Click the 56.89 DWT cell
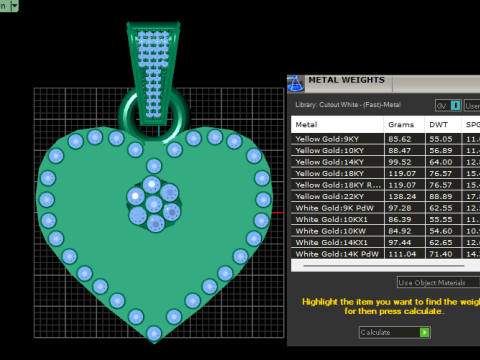The image size is (480, 360). coord(443,151)
